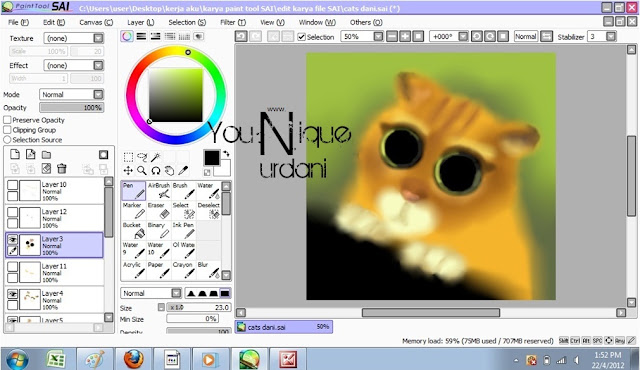Open the Texture dropdown

pyautogui.click(x=98, y=38)
